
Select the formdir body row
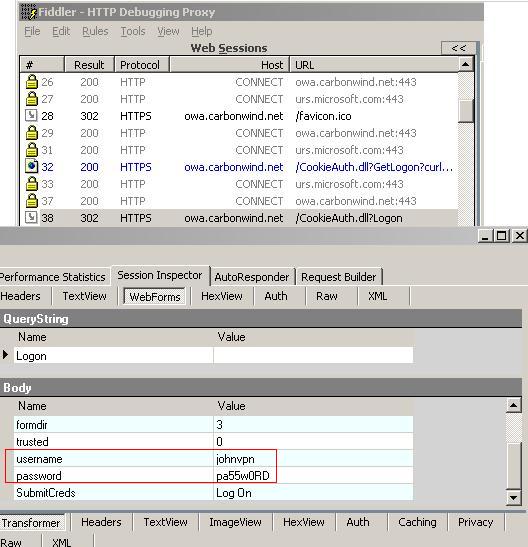pos(213,425)
